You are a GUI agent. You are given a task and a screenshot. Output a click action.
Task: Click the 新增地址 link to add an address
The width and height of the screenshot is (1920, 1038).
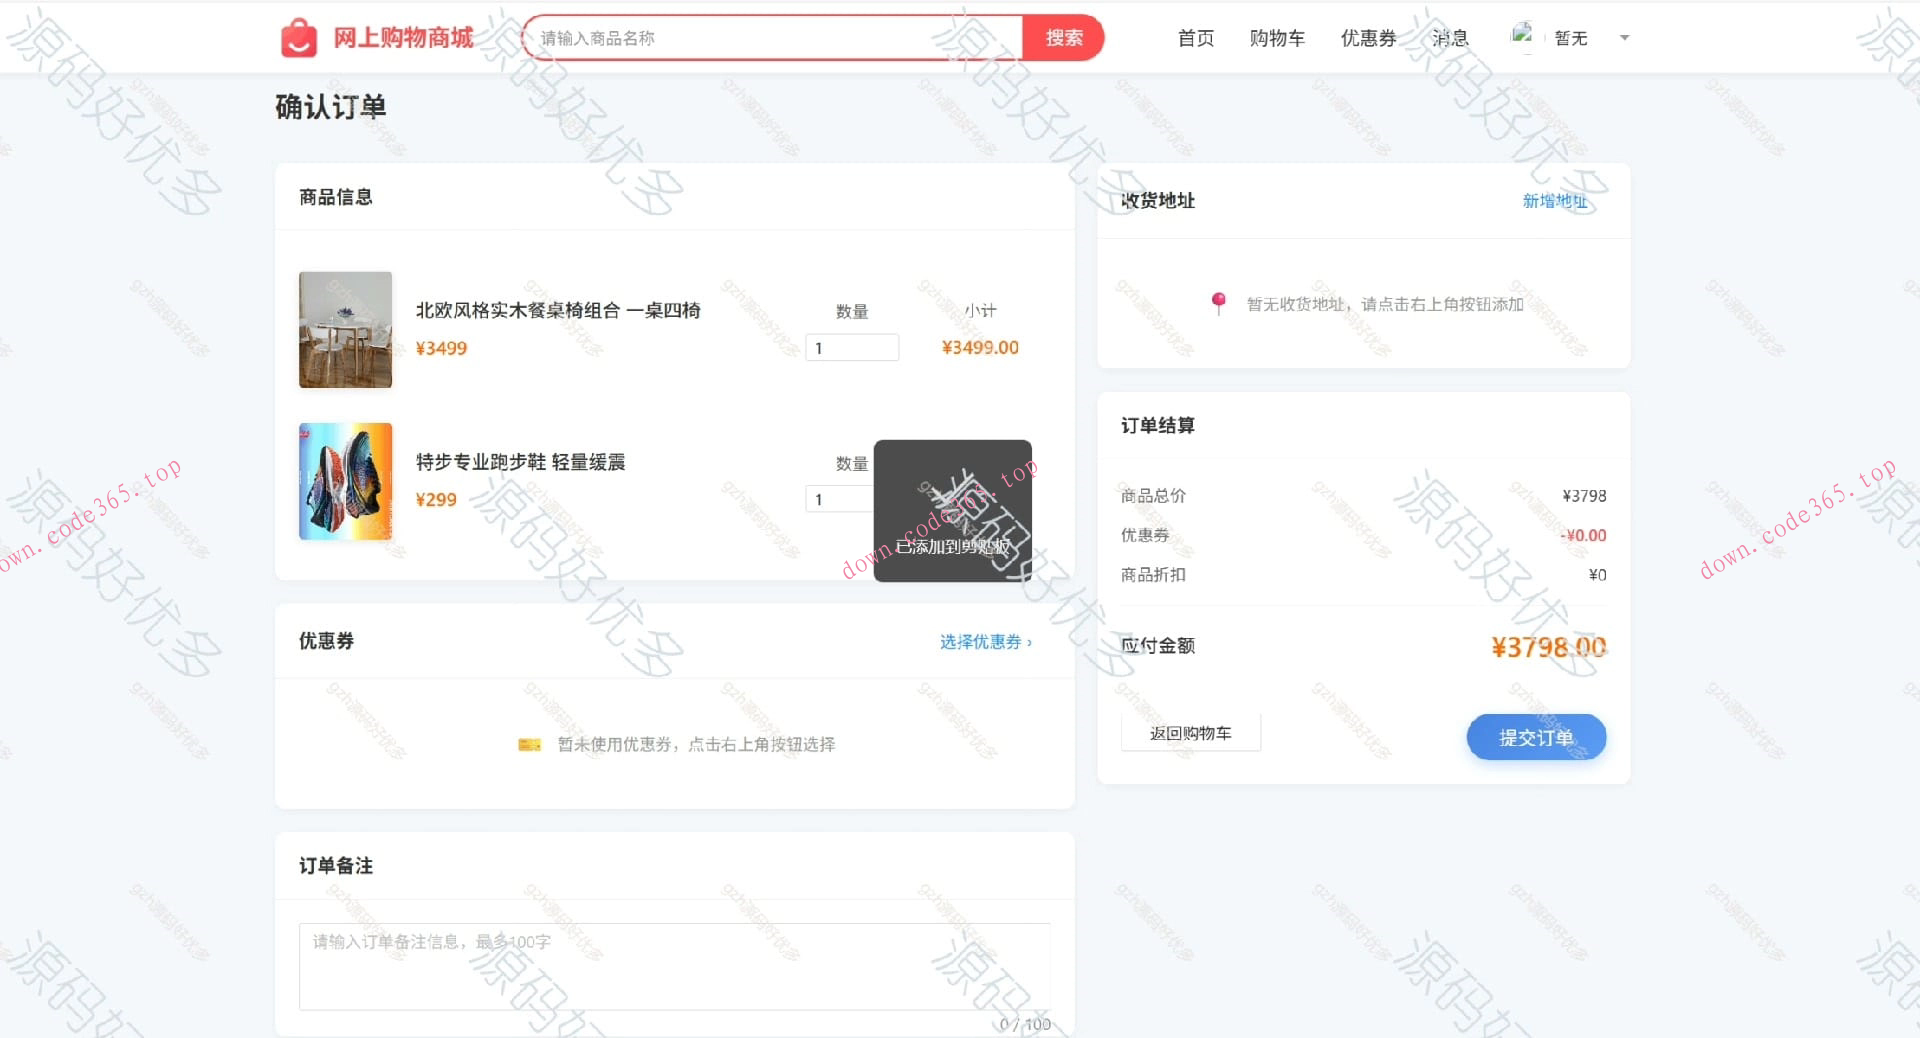coord(1555,200)
